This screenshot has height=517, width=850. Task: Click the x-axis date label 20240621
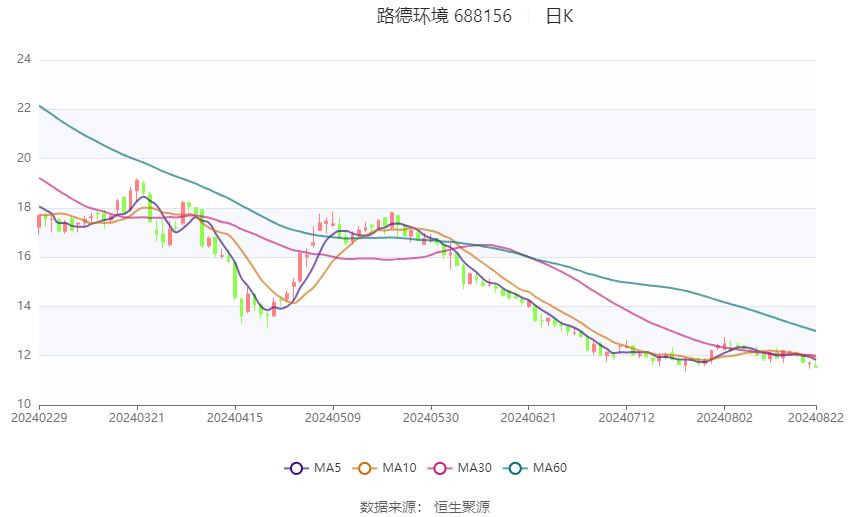[x=529, y=418]
